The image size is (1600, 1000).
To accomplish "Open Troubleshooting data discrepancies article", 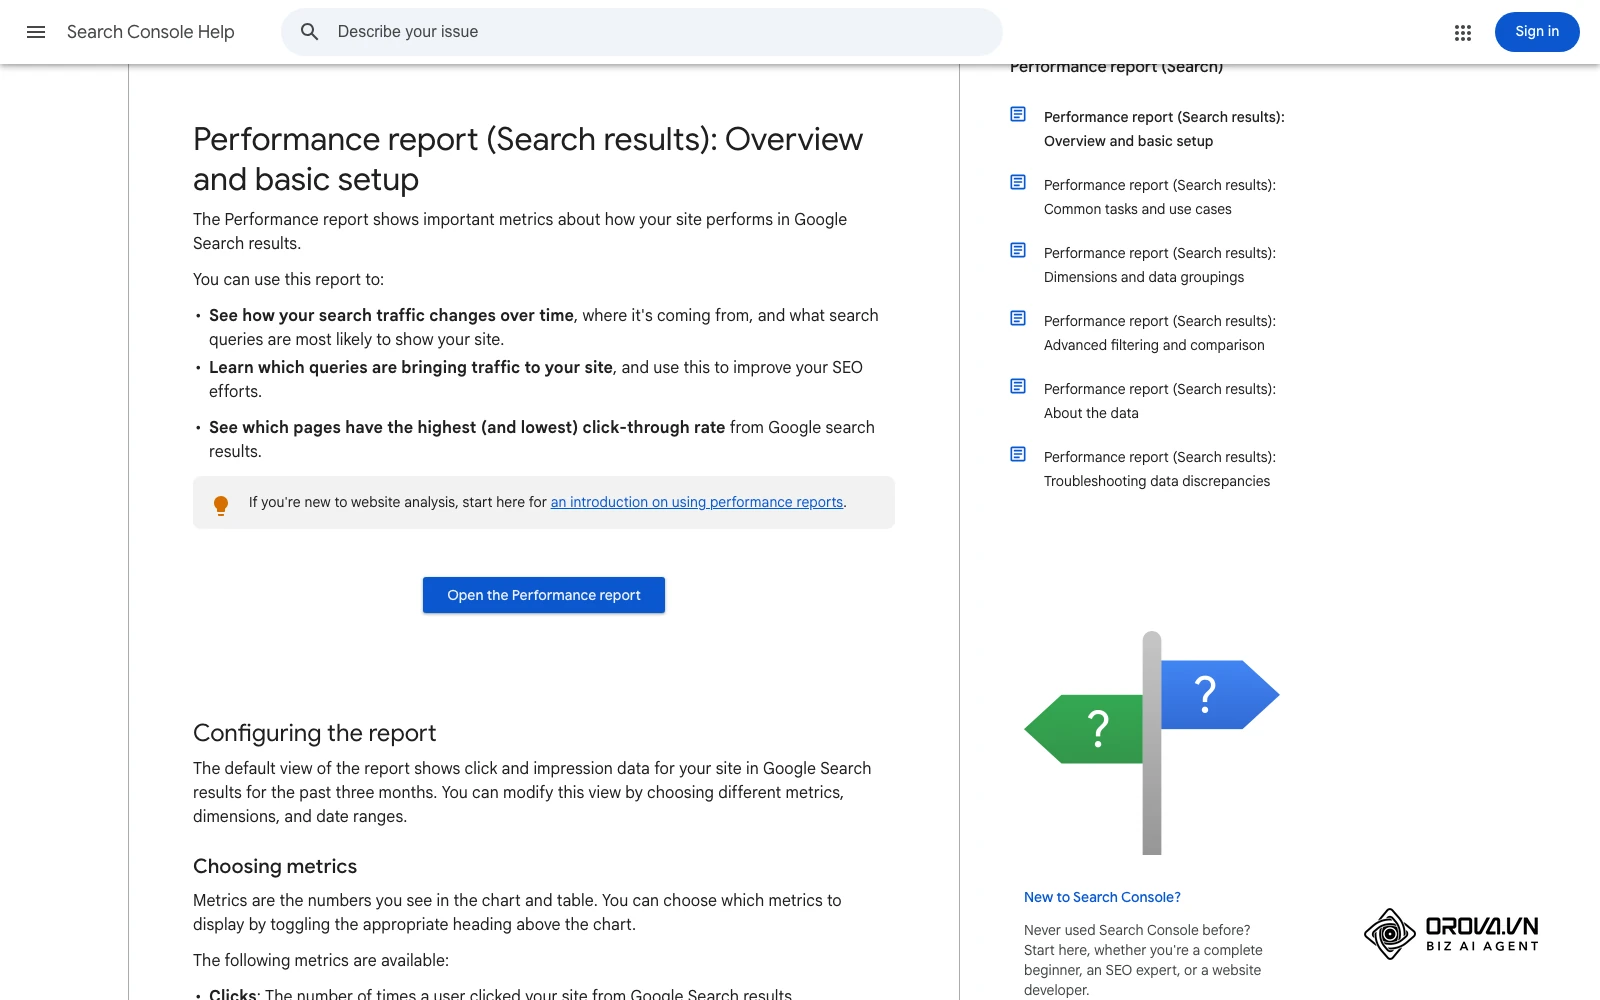I will tap(1160, 469).
